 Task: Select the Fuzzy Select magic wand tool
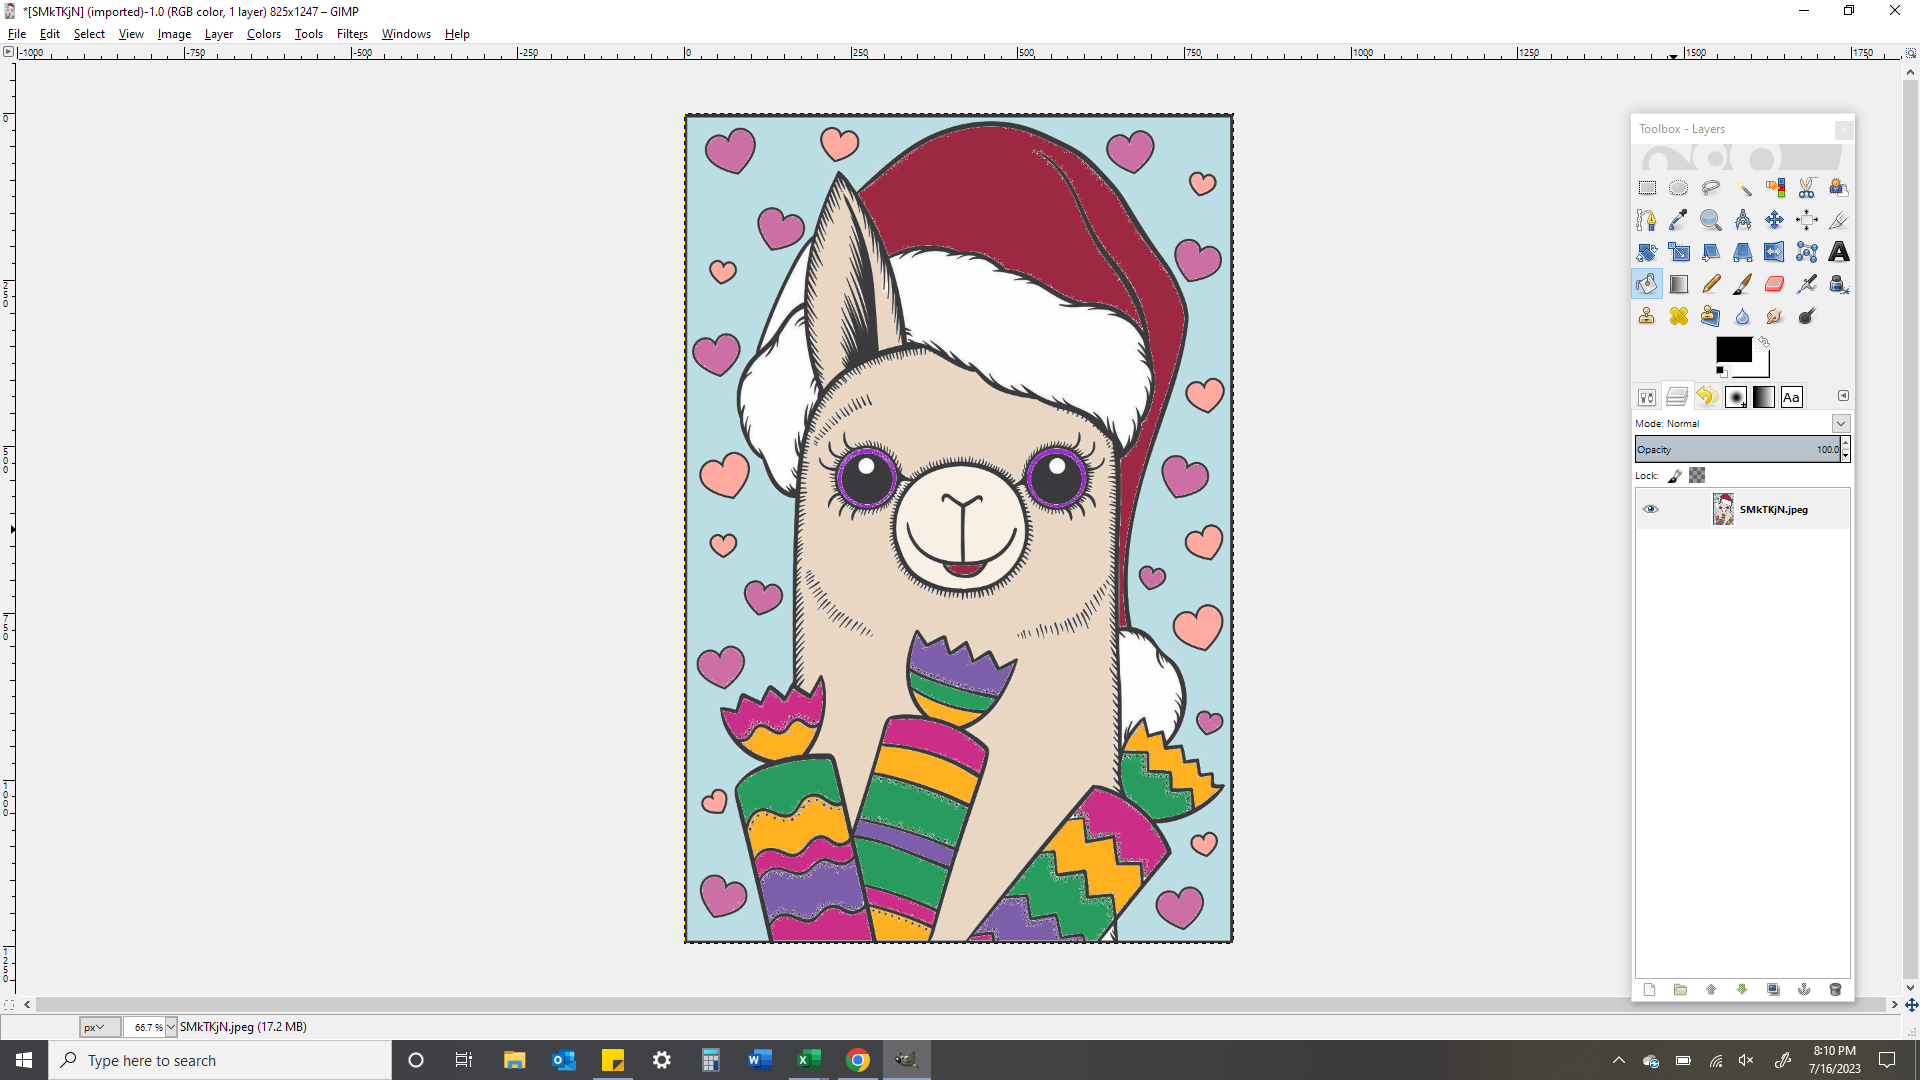tap(1743, 188)
